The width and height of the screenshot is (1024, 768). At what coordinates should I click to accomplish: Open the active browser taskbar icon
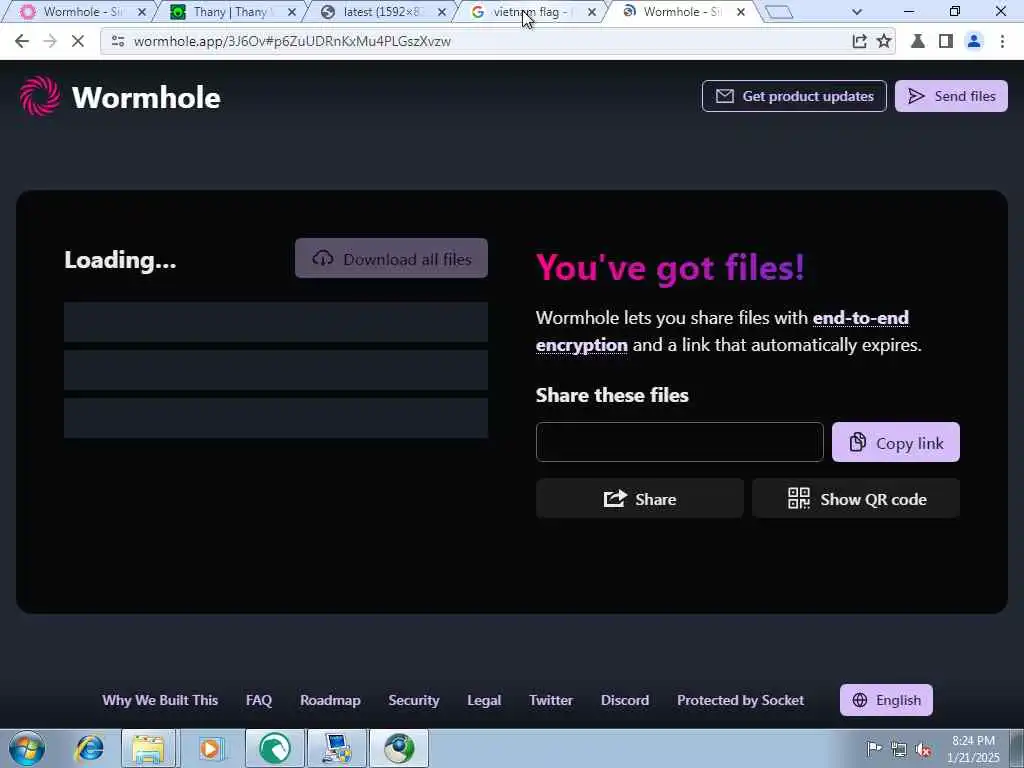pos(399,748)
